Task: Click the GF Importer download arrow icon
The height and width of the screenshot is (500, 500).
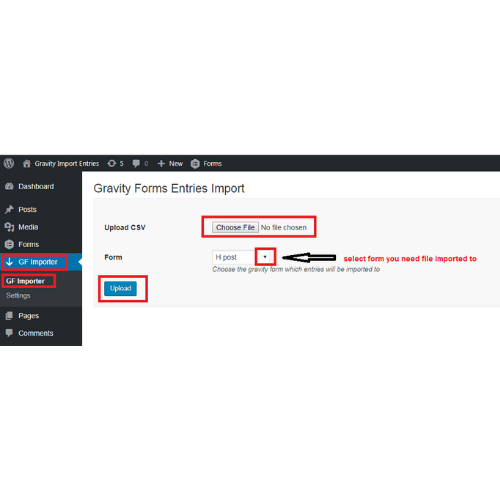Action: click(9, 262)
